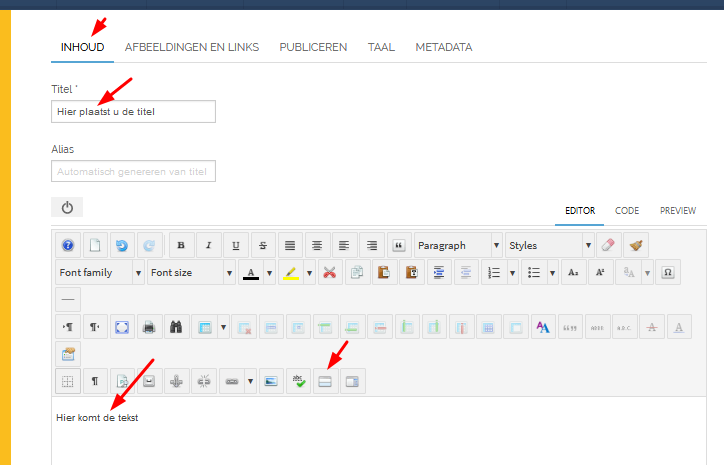Click the Italic formatting icon

click(x=209, y=245)
